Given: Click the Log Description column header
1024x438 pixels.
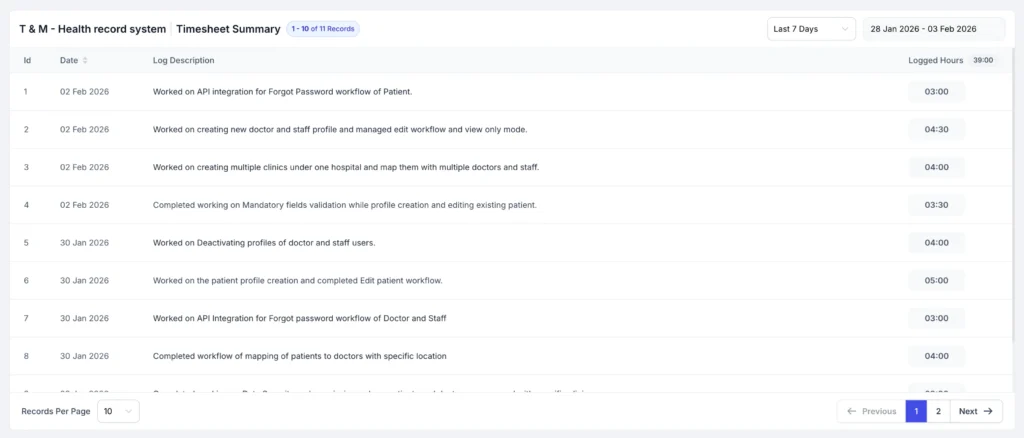Looking at the screenshot, I should [183, 61].
